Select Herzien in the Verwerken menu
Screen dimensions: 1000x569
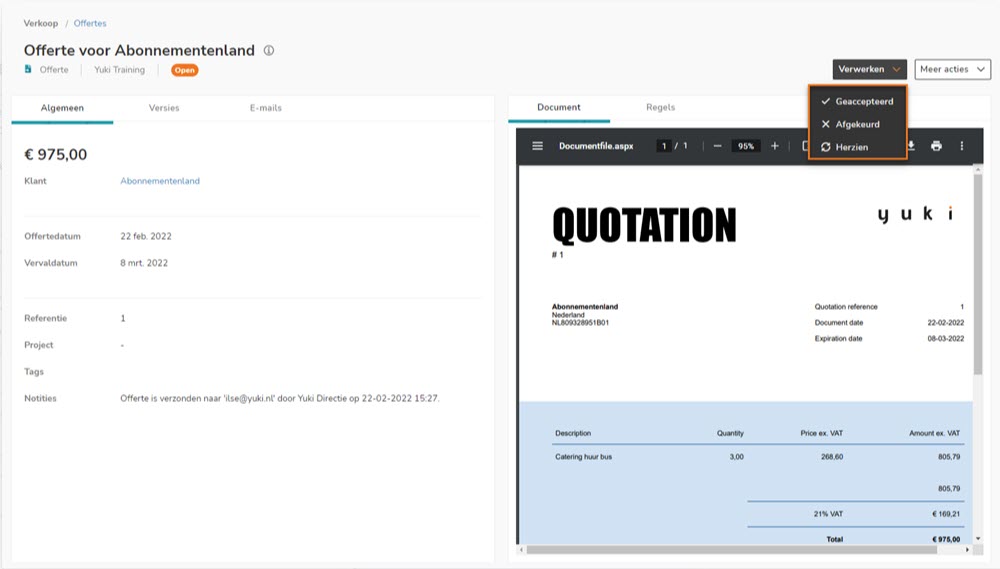click(858, 147)
